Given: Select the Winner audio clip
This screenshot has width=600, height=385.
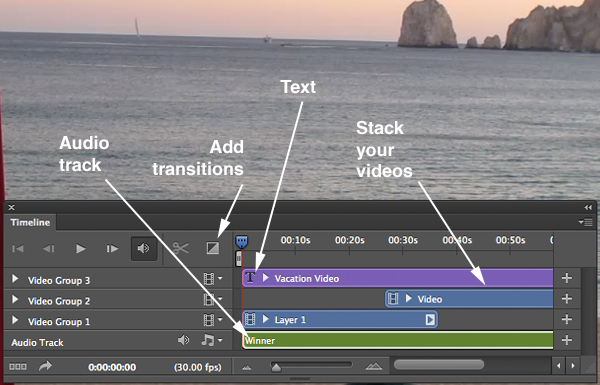Looking at the screenshot, I should (398, 340).
